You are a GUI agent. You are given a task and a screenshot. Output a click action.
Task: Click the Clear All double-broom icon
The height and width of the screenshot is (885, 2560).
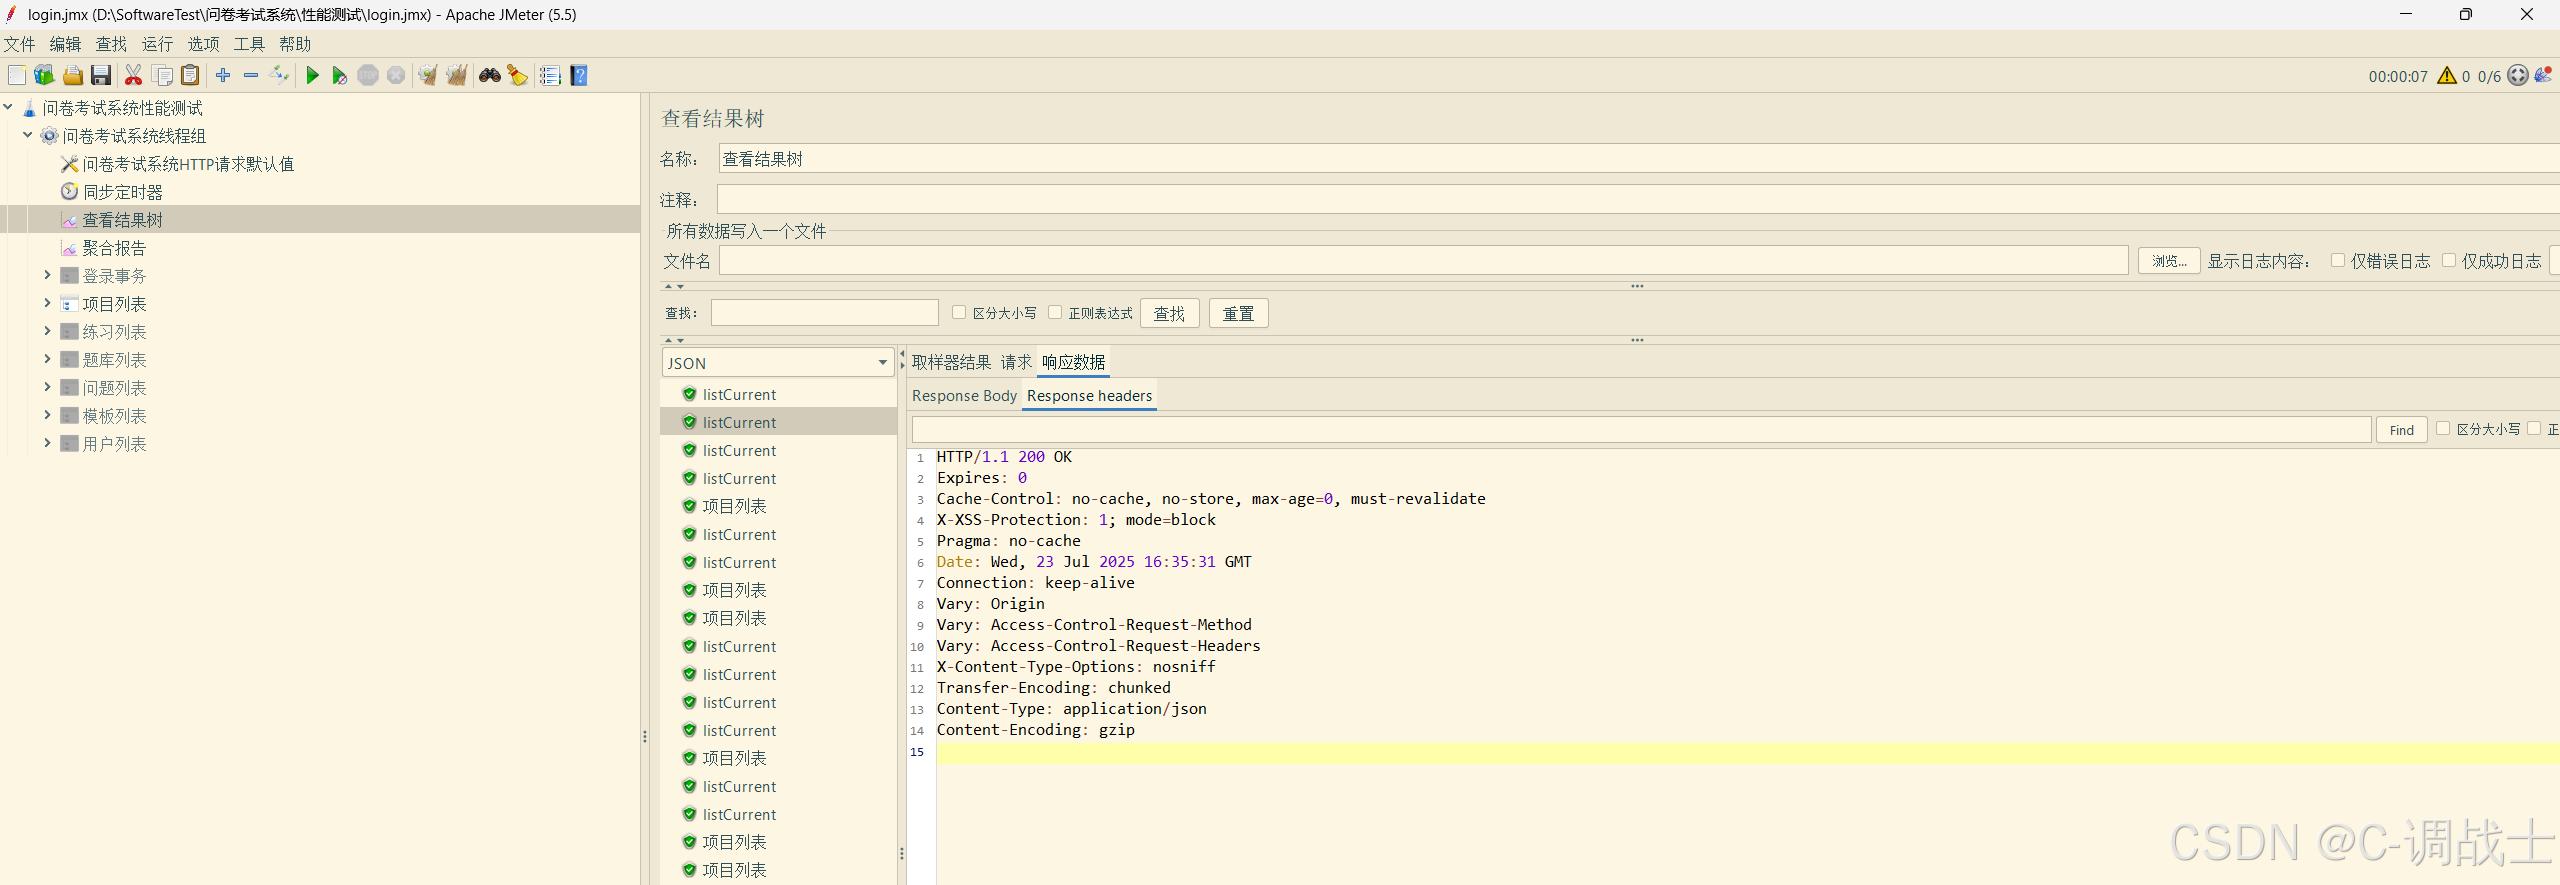pyautogui.click(x=457, y=76)
